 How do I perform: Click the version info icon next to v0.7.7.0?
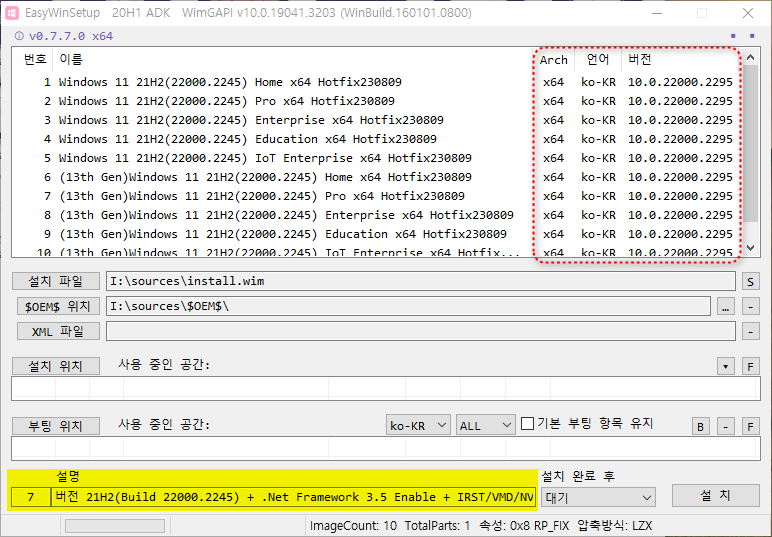tap(19, 36)
